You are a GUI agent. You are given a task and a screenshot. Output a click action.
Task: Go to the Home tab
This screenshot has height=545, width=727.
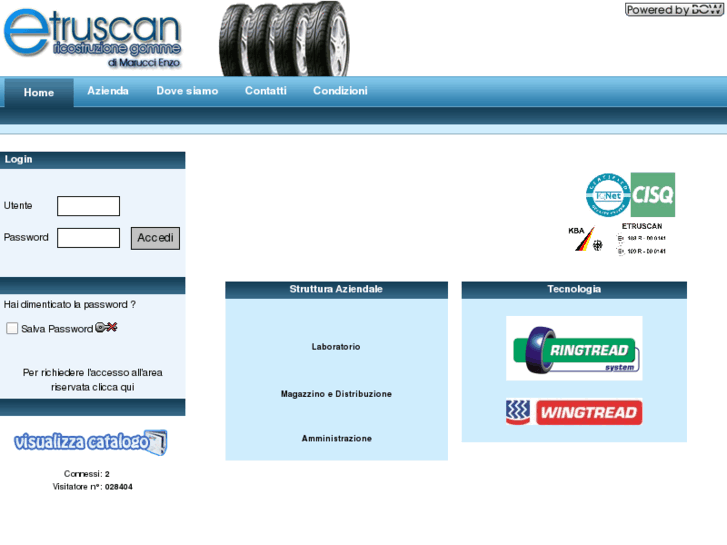coord(39,93)
